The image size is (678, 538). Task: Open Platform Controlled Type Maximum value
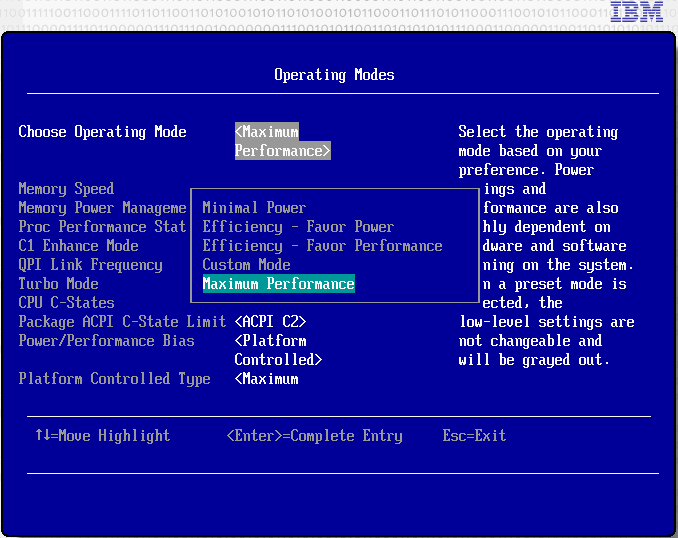(266, 379)
